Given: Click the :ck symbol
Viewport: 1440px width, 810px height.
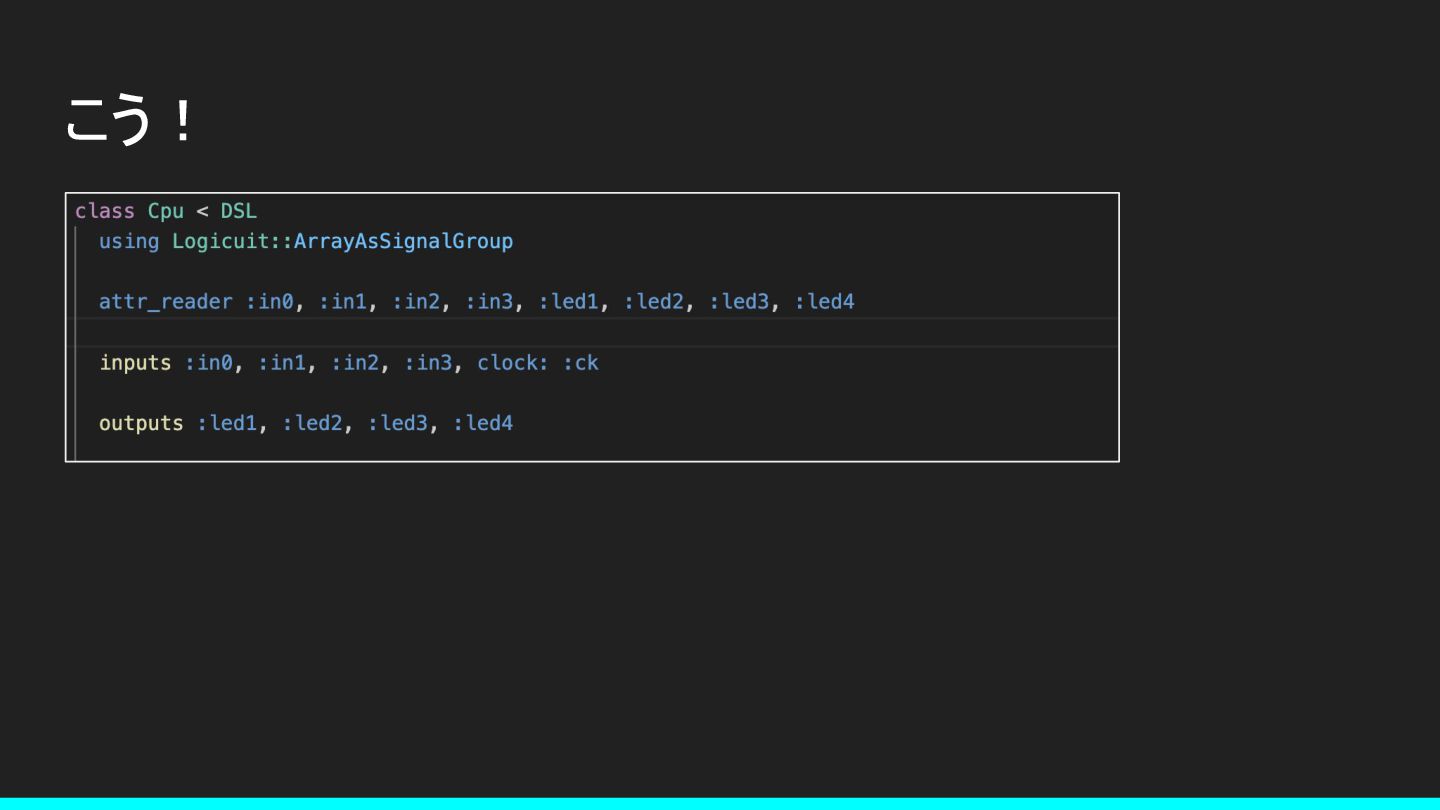Looking at the screenshot, I should pyautogui.click(x=581, y=363).
